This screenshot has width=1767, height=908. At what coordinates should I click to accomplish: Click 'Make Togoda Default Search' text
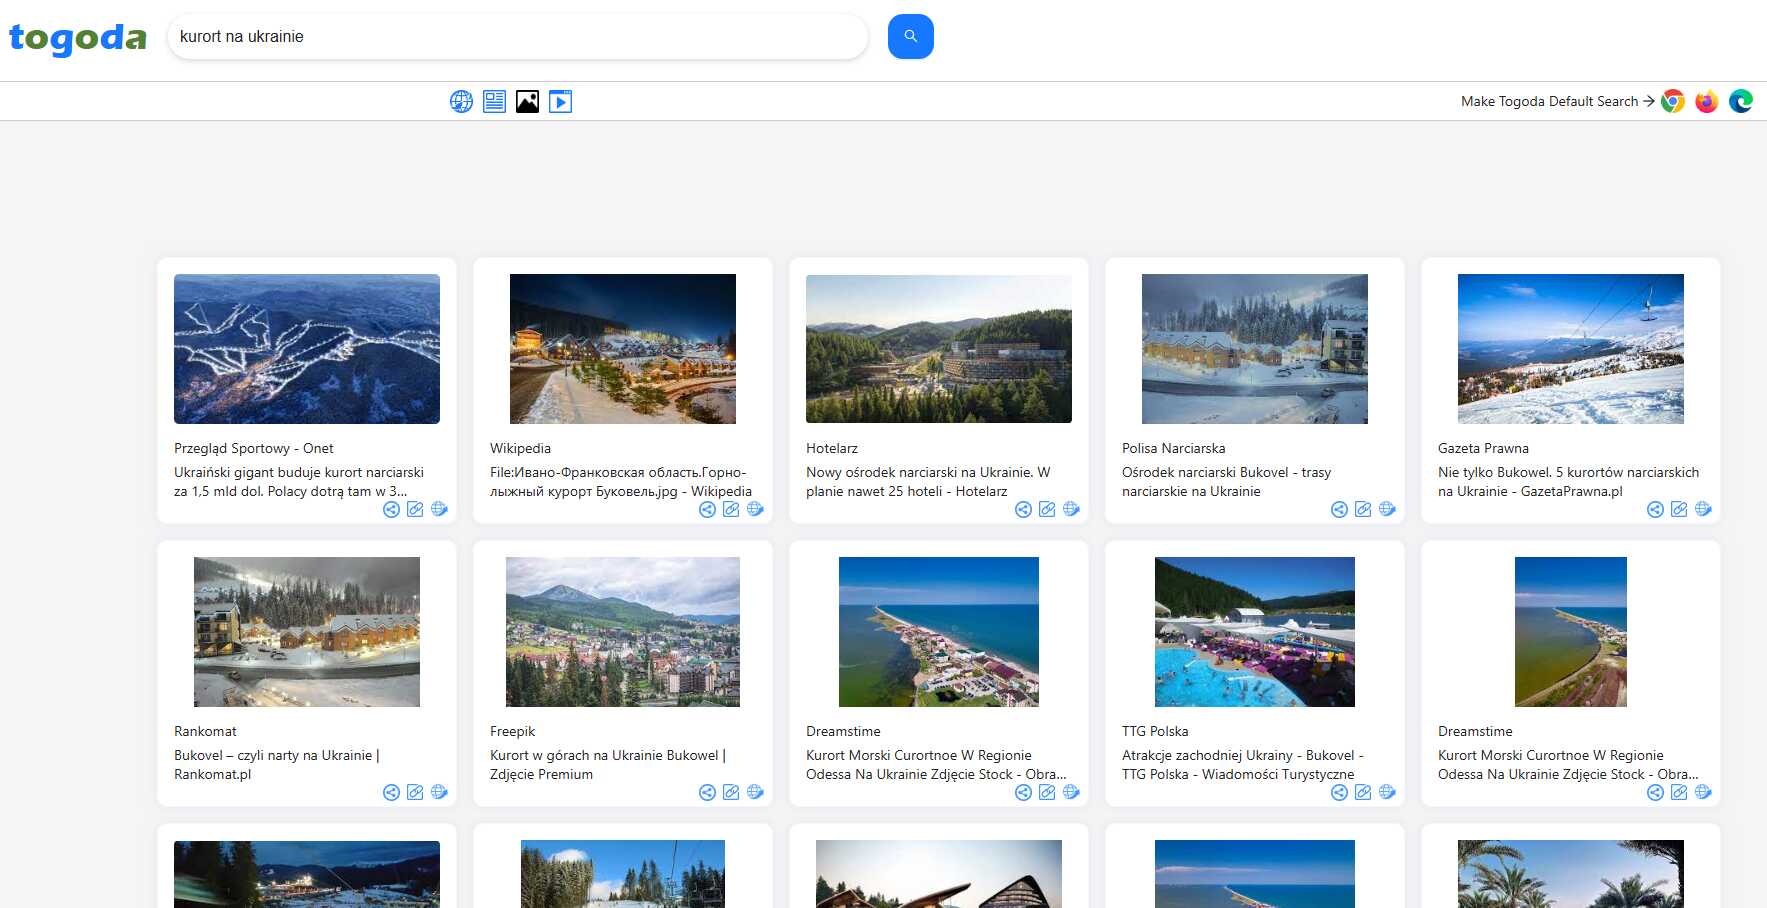point(1549,101)
